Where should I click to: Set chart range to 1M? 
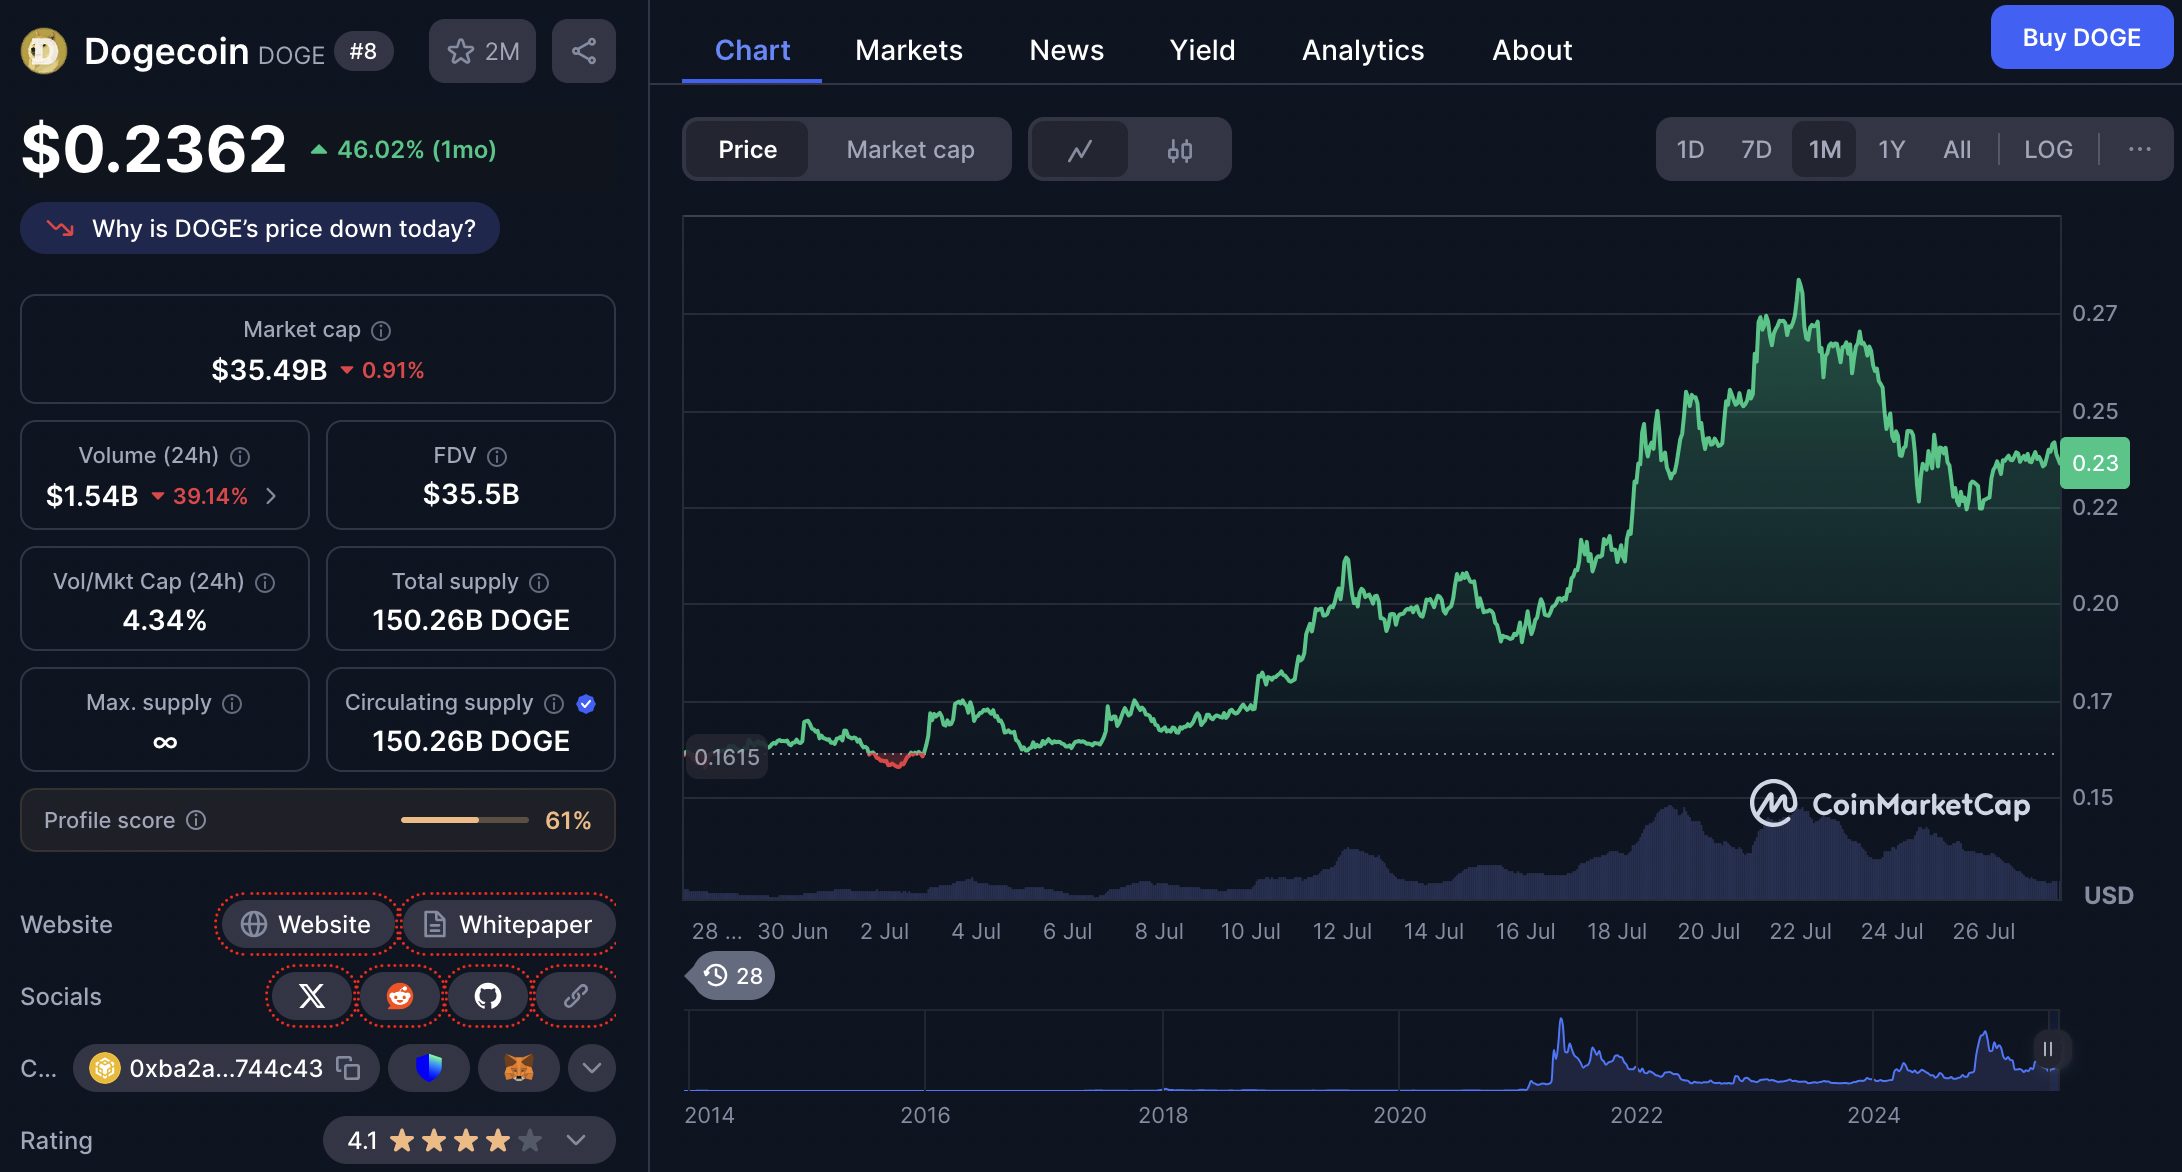1824,150
